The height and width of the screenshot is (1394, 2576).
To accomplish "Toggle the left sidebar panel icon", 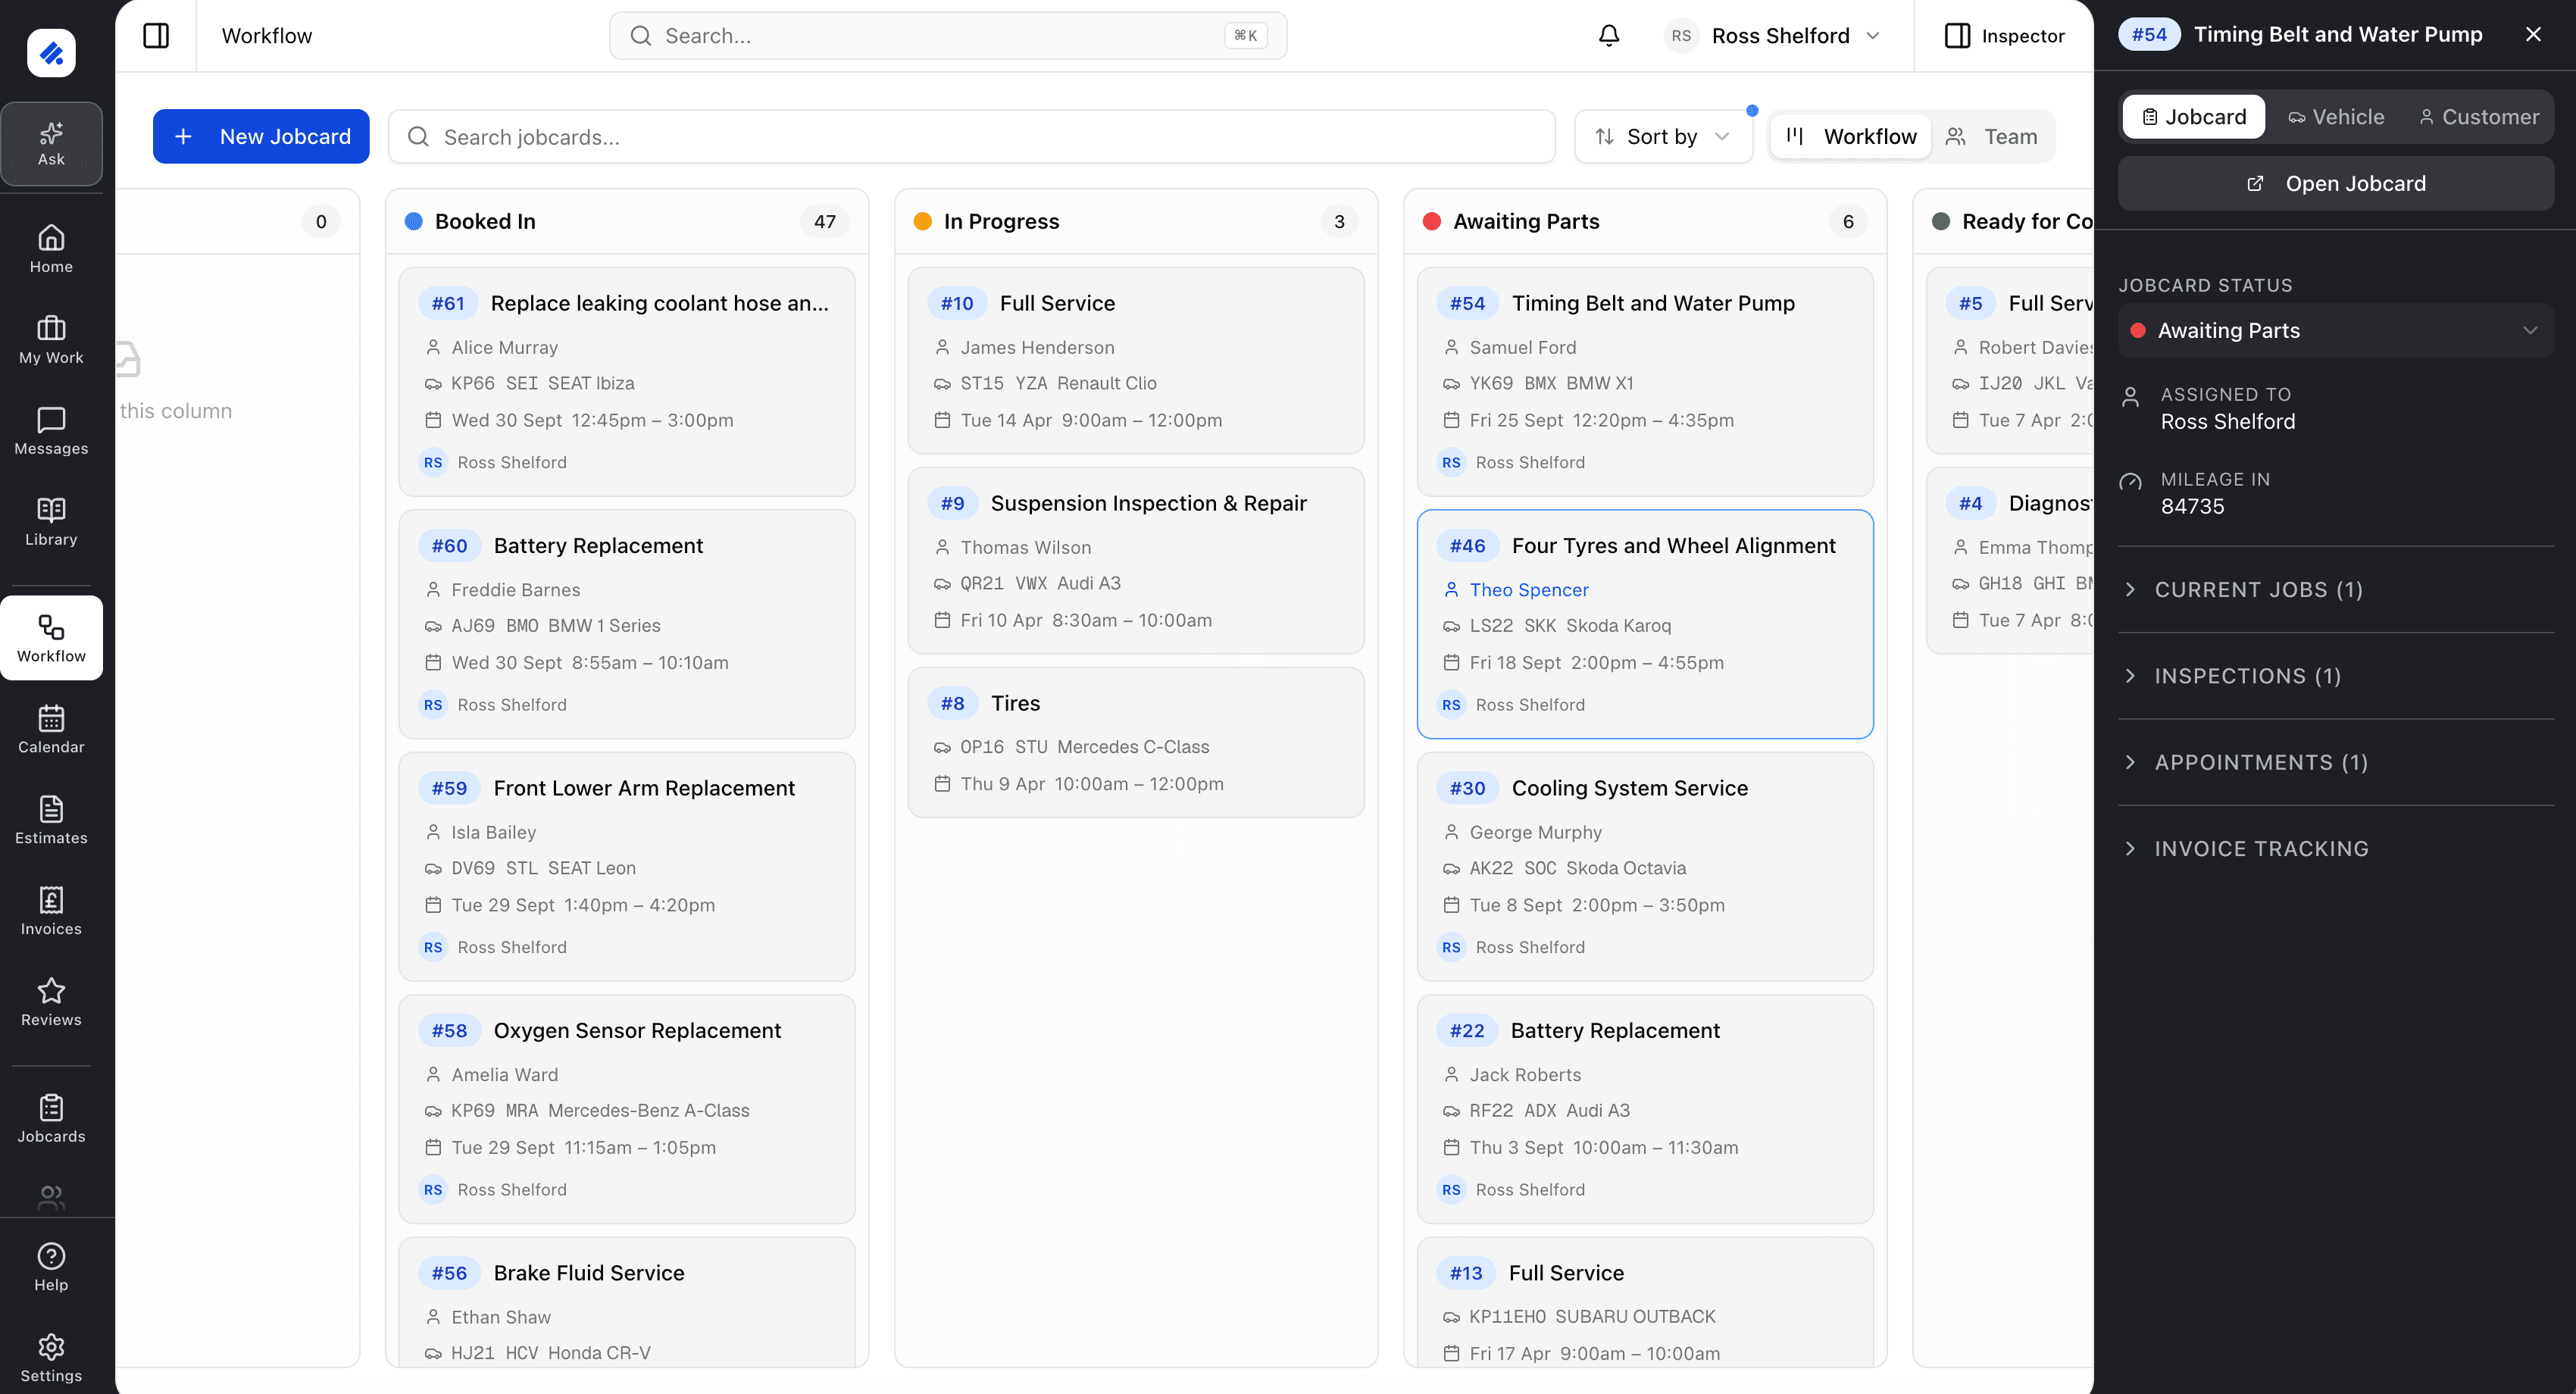I will click(x=156, y=36).
